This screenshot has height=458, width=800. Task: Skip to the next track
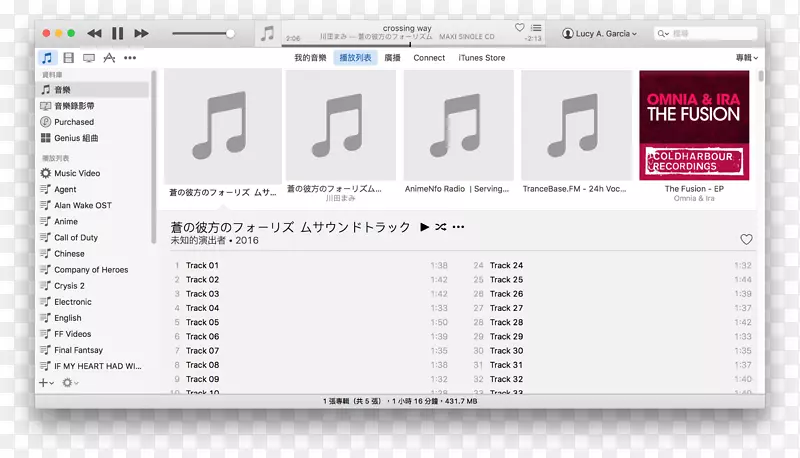click(141, 33)
